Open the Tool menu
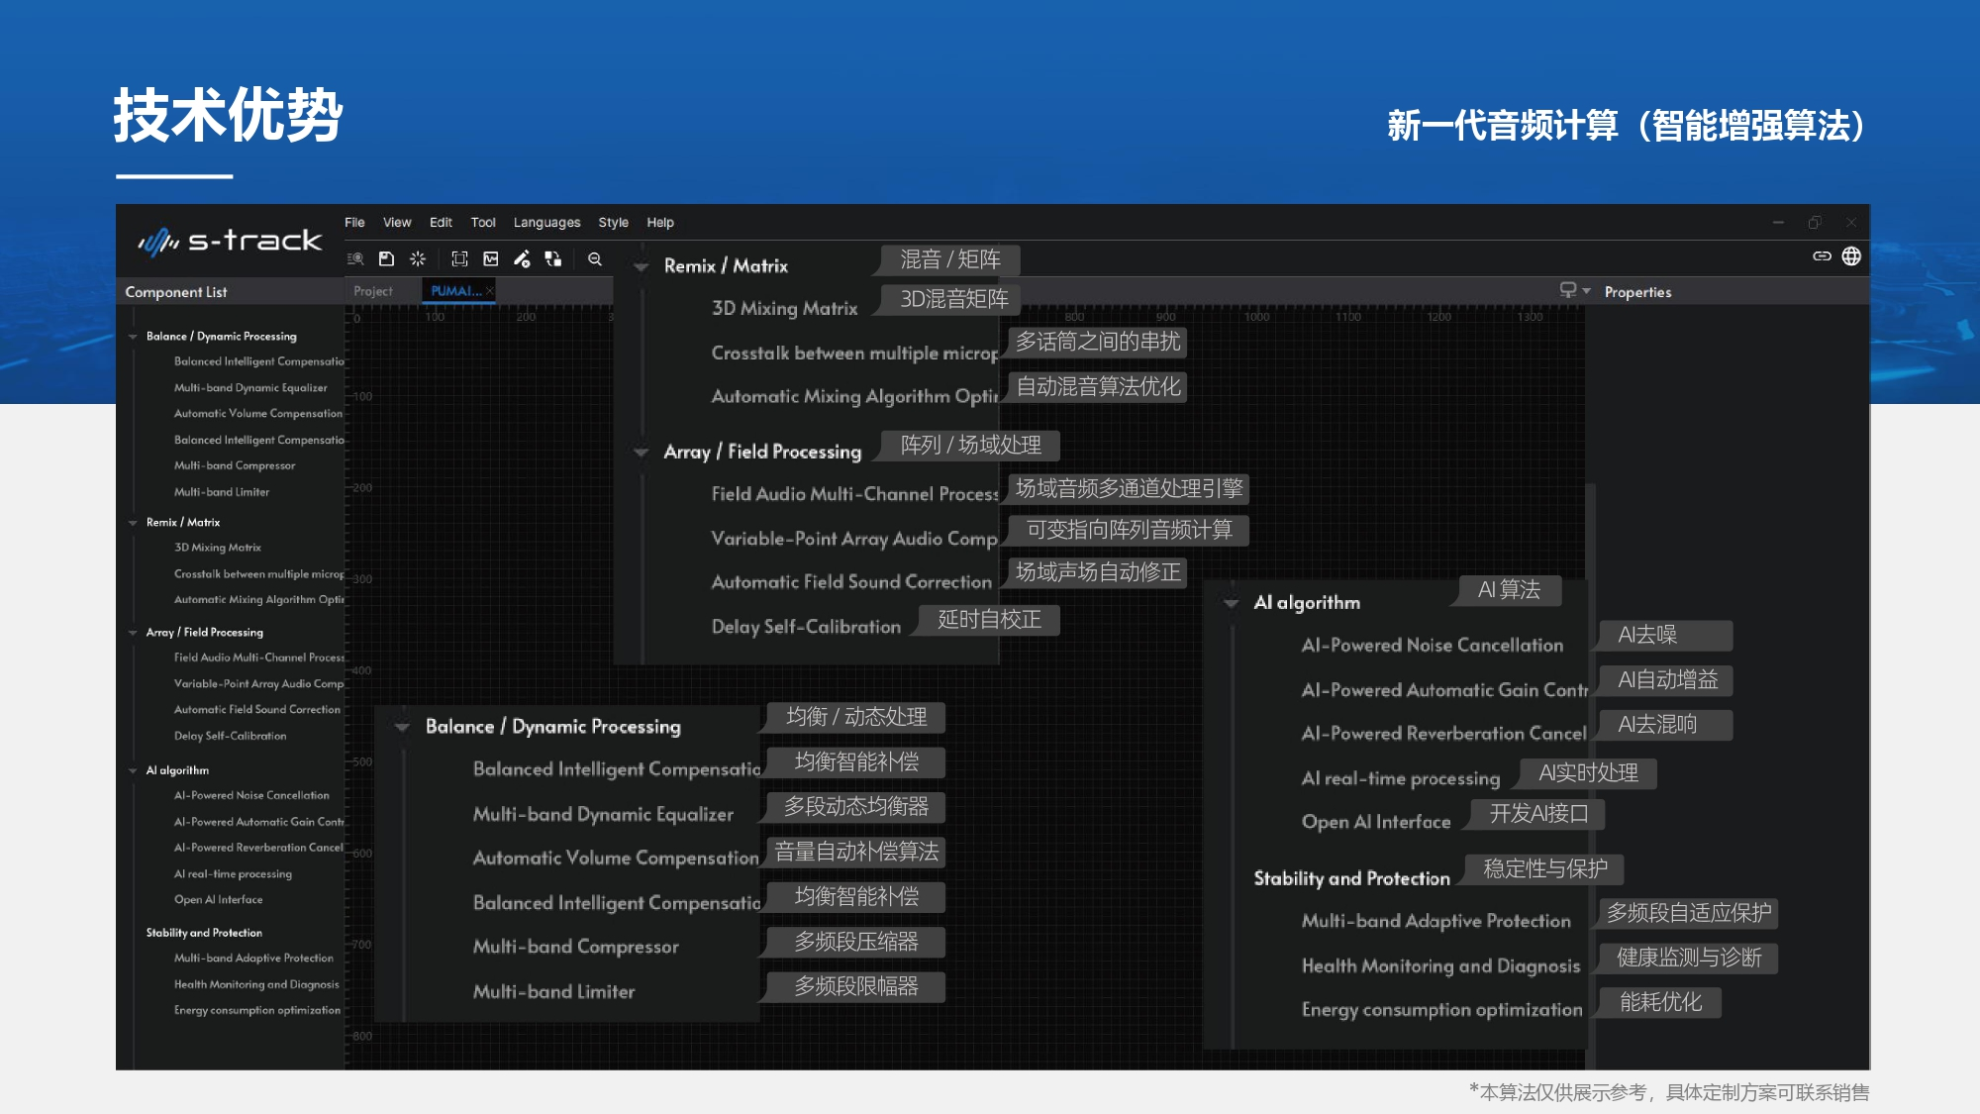 click(x=483, y=222)
